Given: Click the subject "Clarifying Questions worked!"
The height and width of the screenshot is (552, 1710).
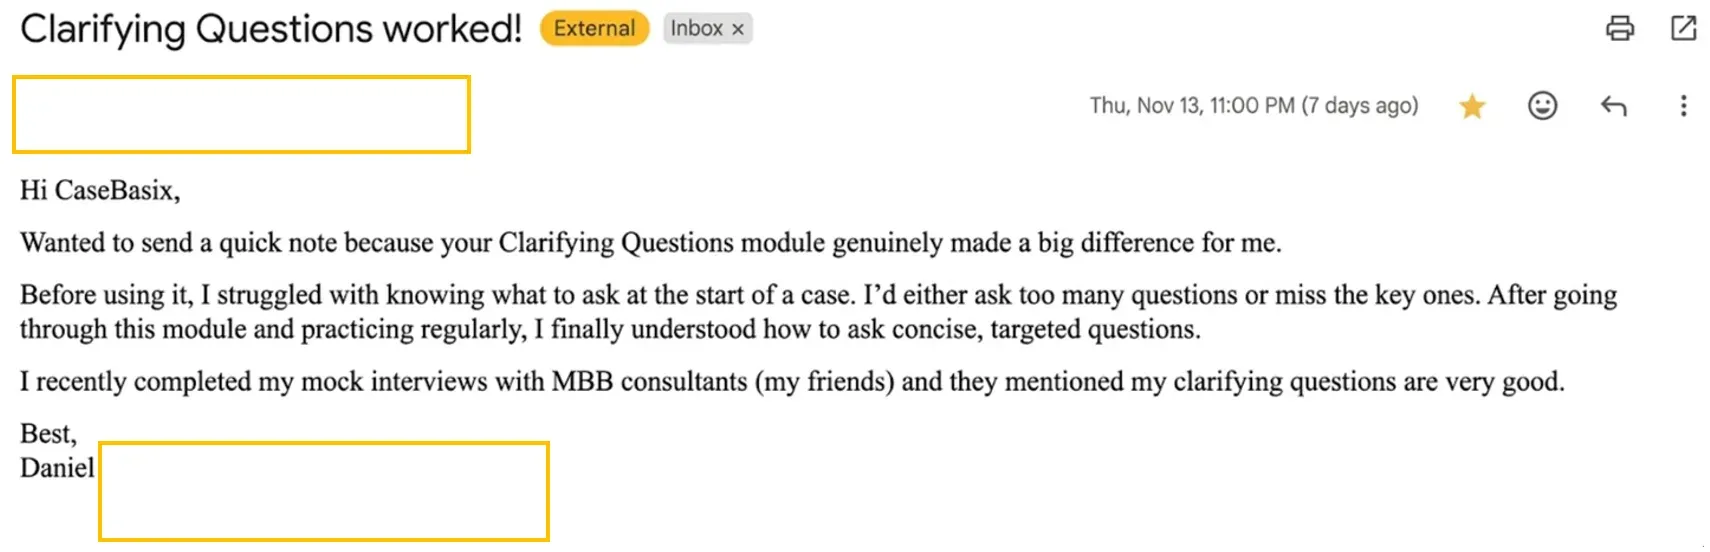Looking at the screenshot, I should coord(271,29).
